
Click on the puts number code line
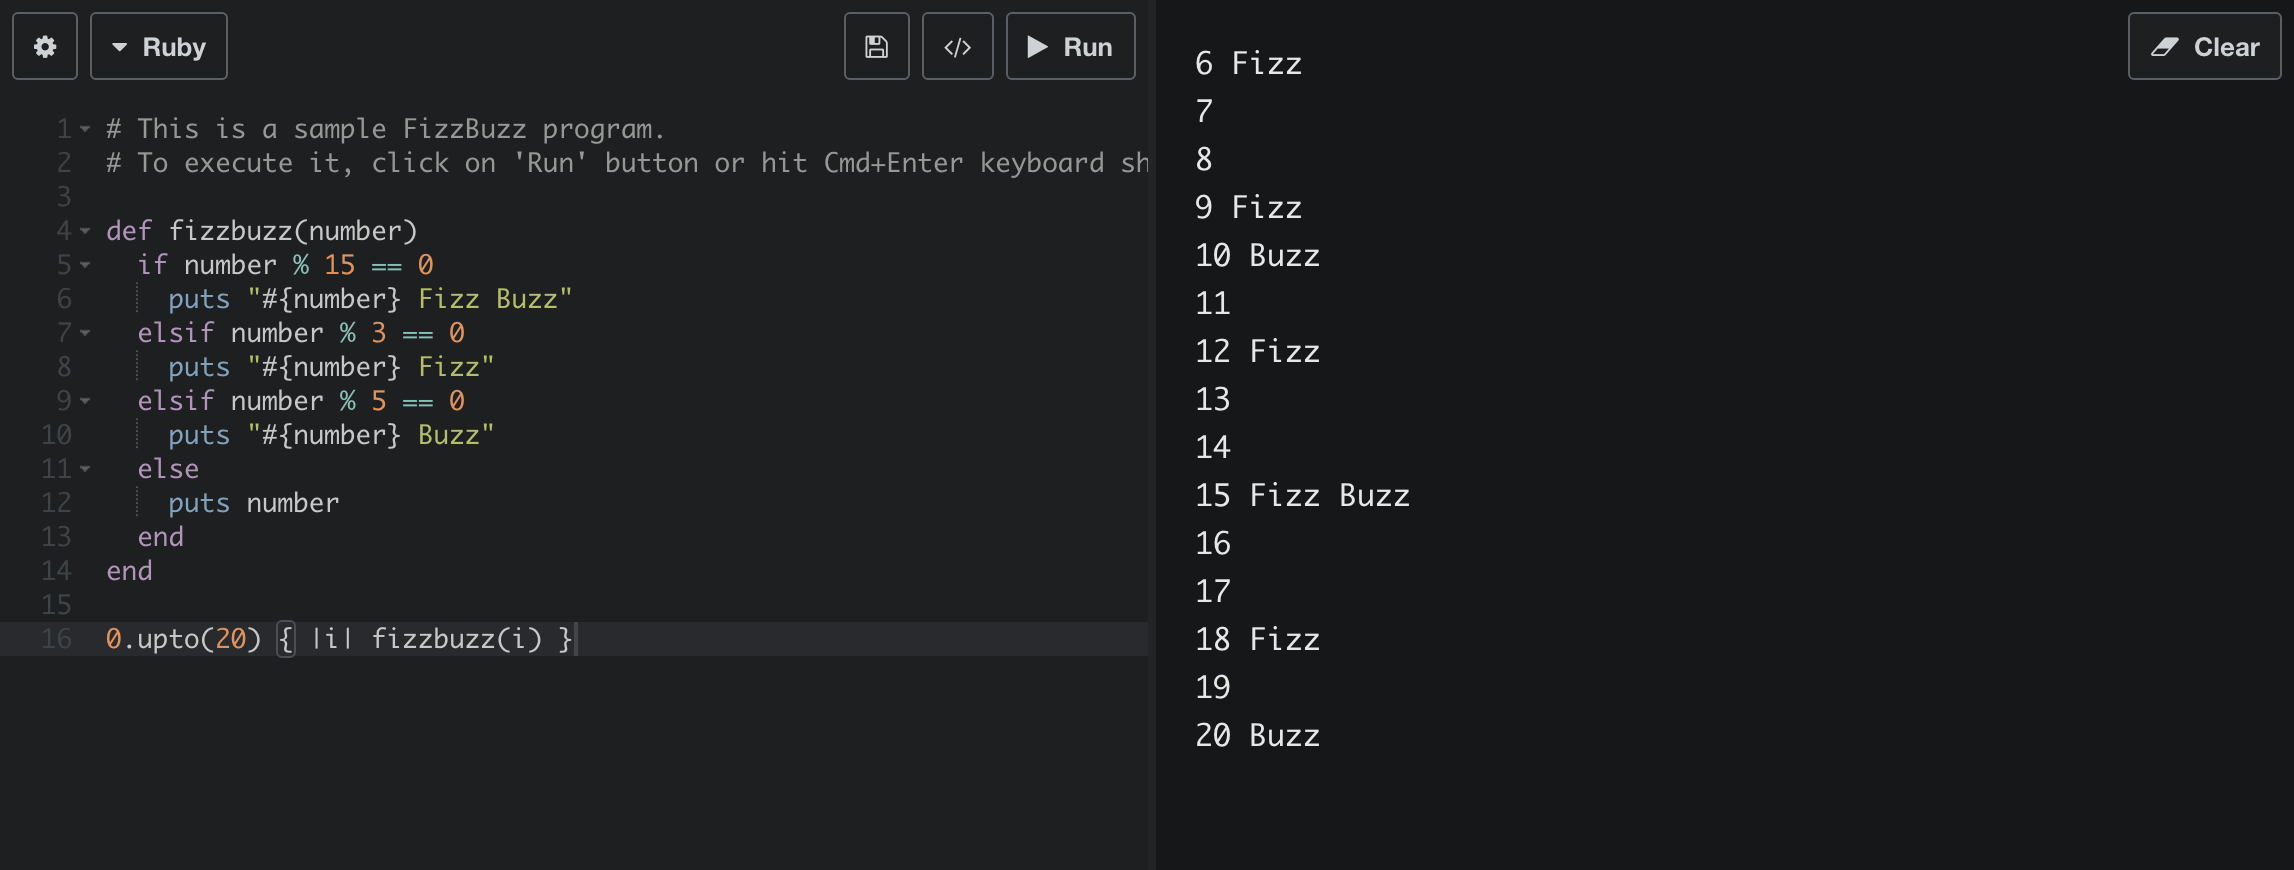[253, 503]
